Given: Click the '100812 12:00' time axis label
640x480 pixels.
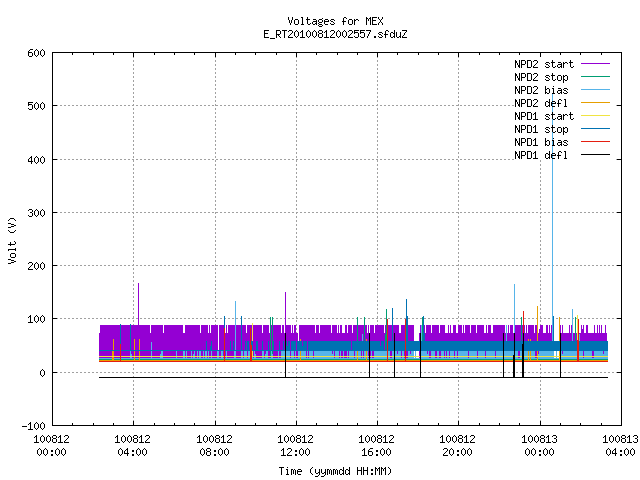Looking at the screenshot, I should point(296,446).
